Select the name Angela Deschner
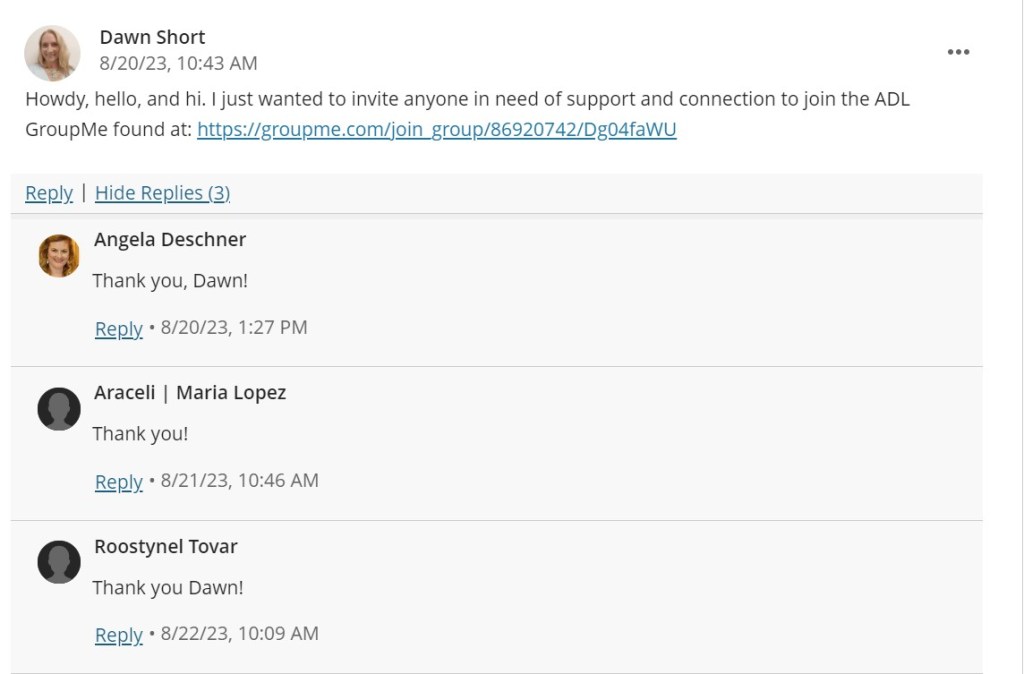Screen dimensions: 1024x674 tap(170, 239)
